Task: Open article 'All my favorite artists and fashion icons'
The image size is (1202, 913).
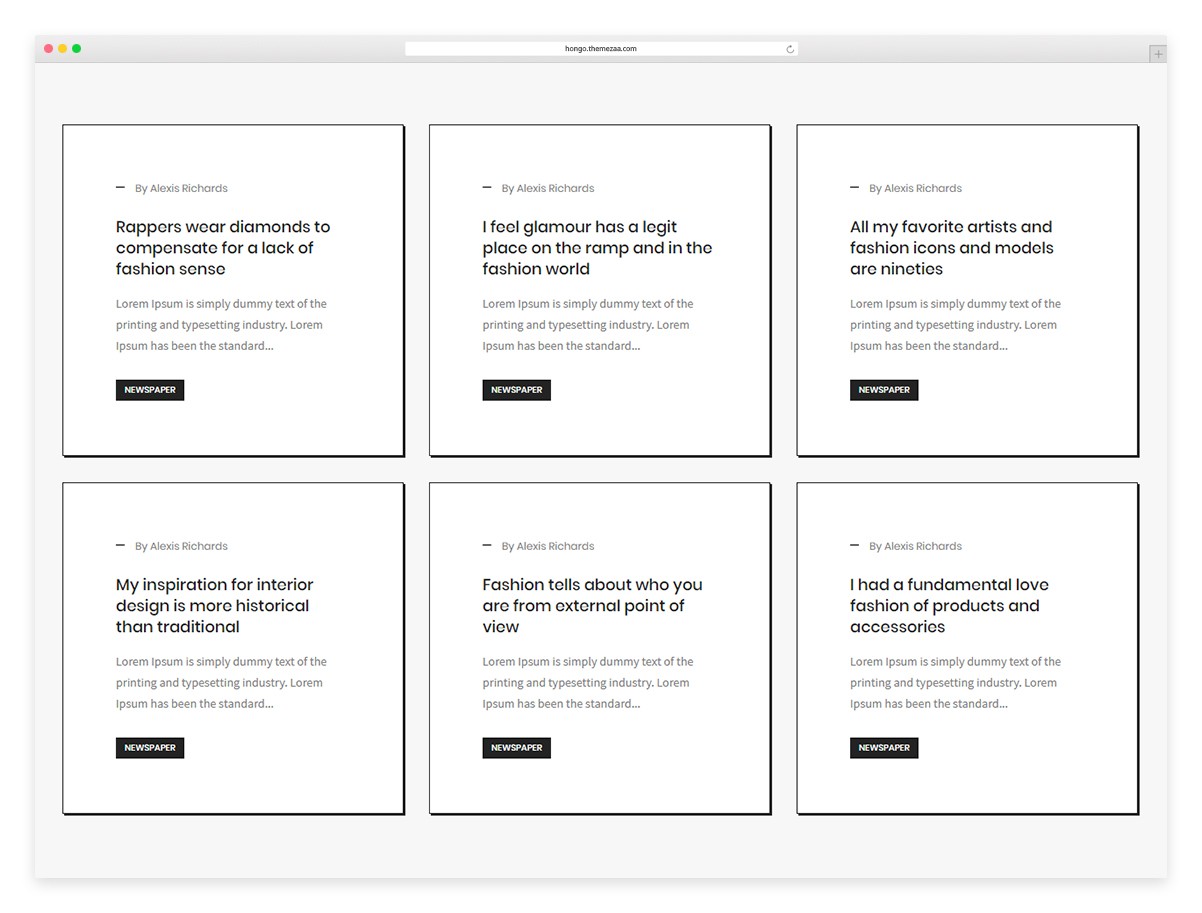Action: point(952,248)
